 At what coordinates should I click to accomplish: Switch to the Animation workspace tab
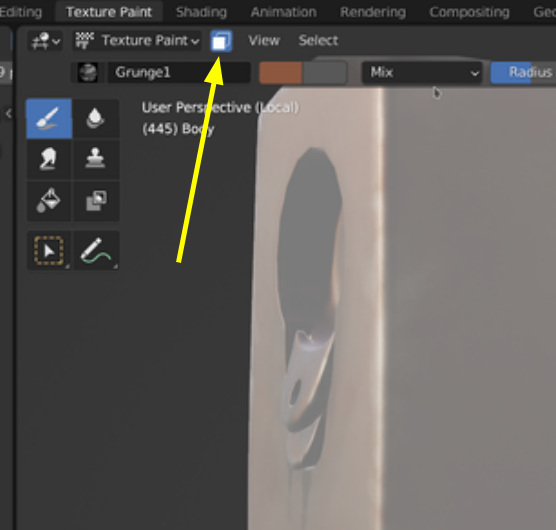point(284,12)
